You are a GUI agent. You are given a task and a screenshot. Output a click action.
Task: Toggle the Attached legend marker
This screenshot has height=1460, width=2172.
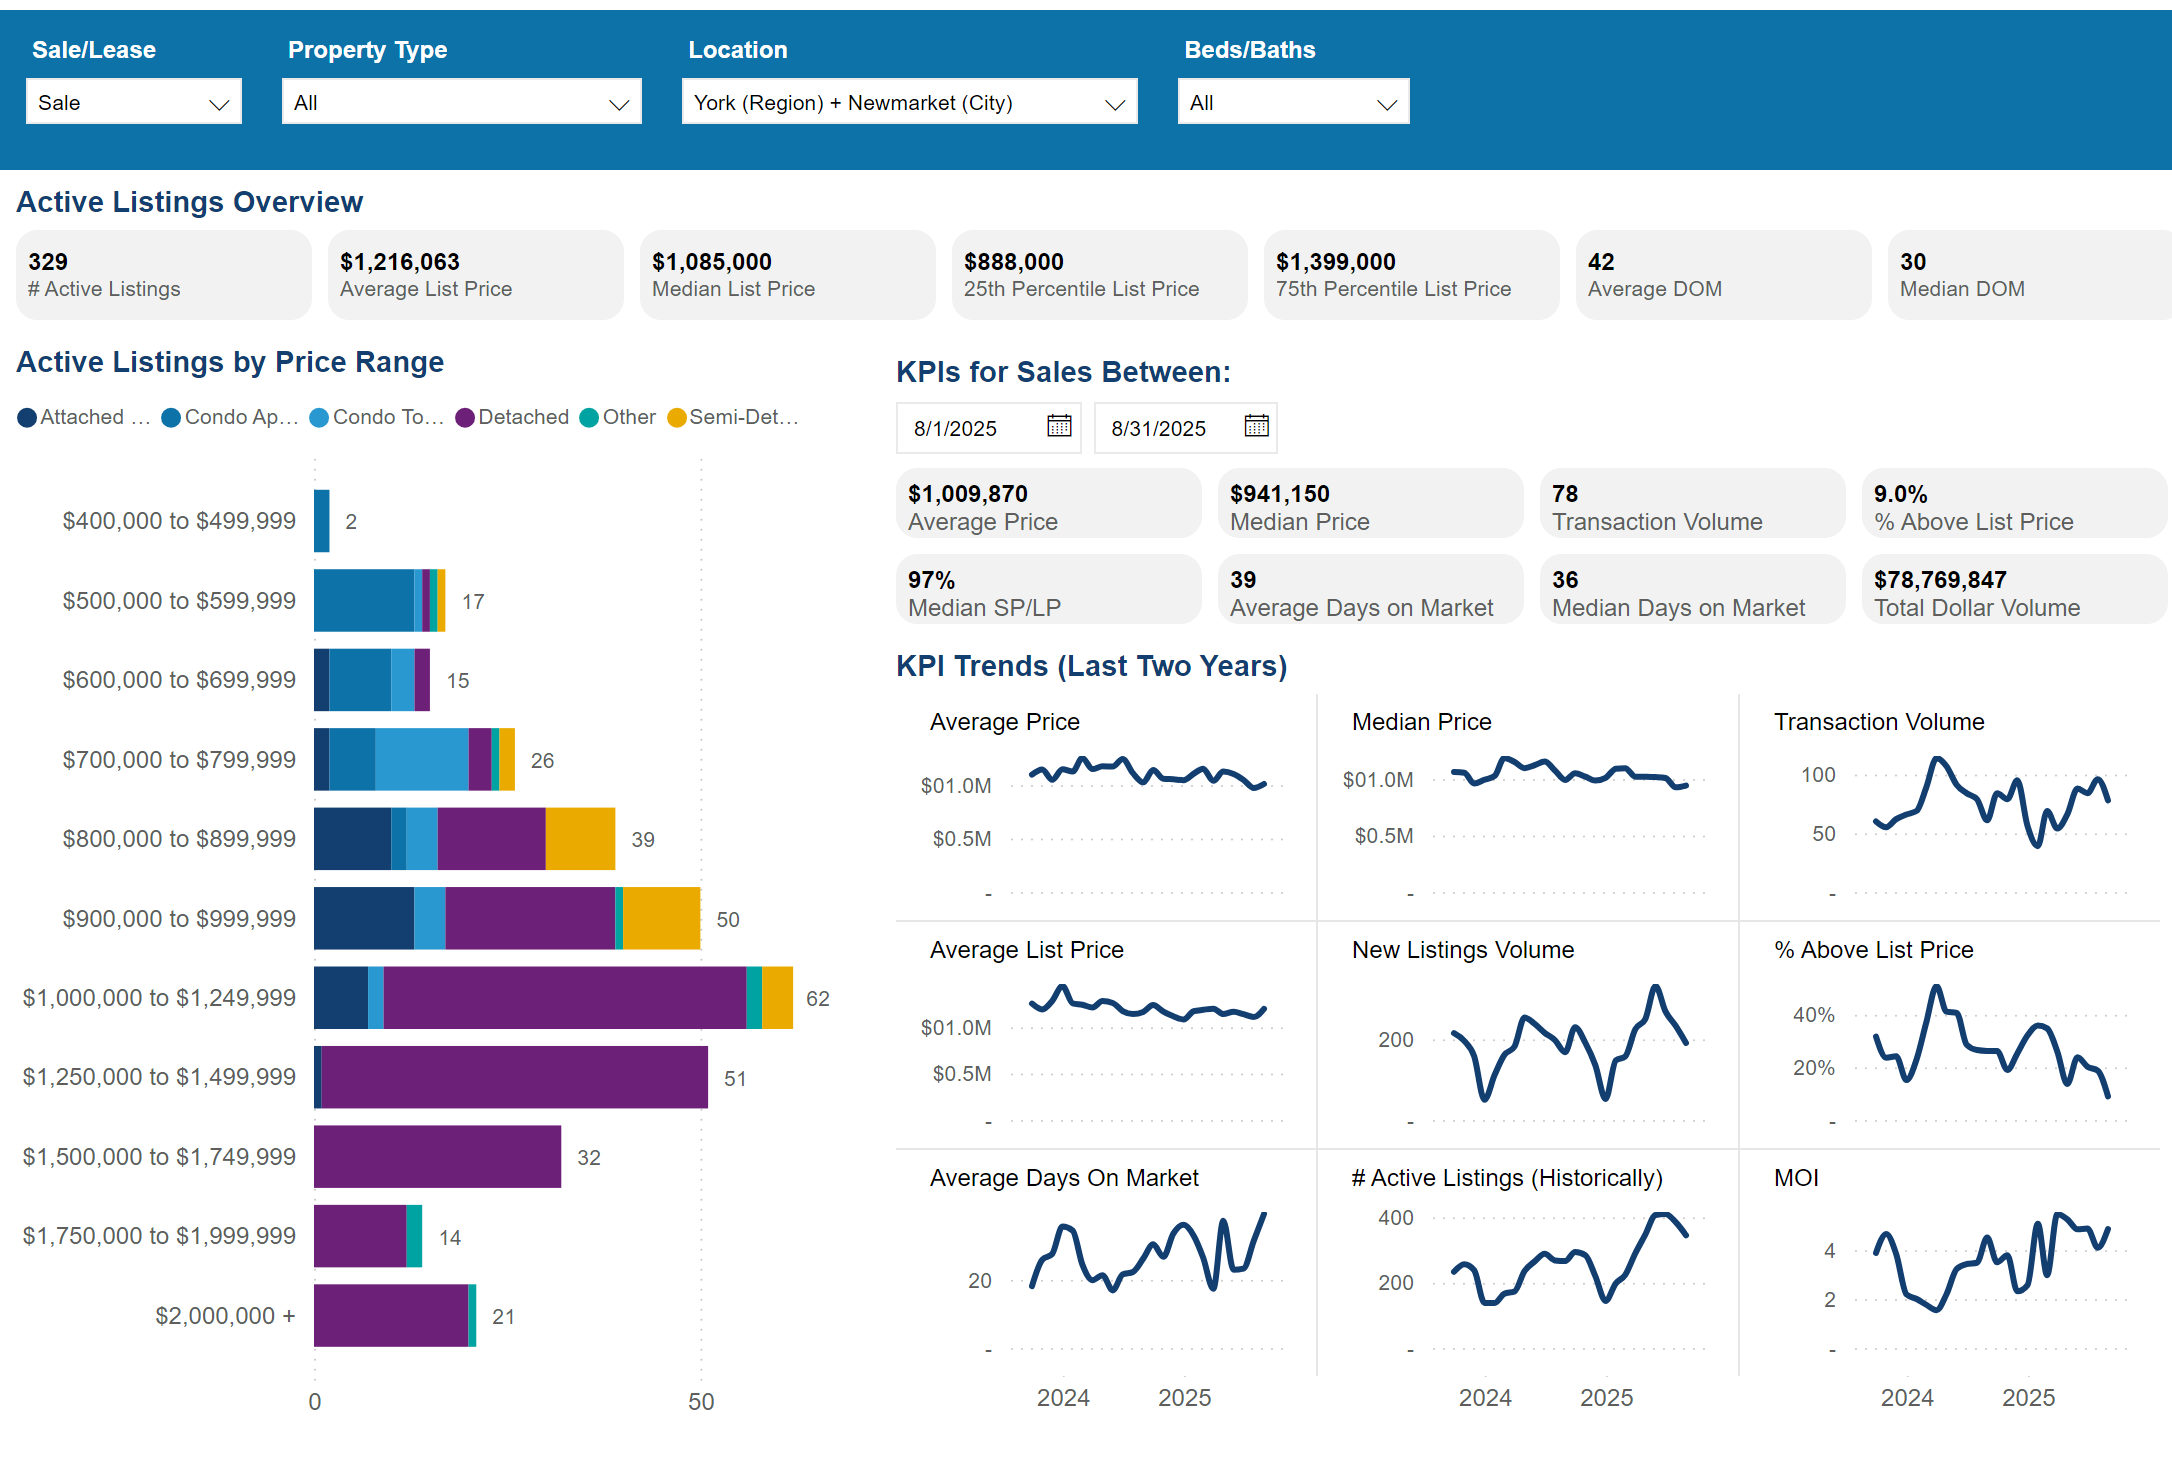pos(27,418)
